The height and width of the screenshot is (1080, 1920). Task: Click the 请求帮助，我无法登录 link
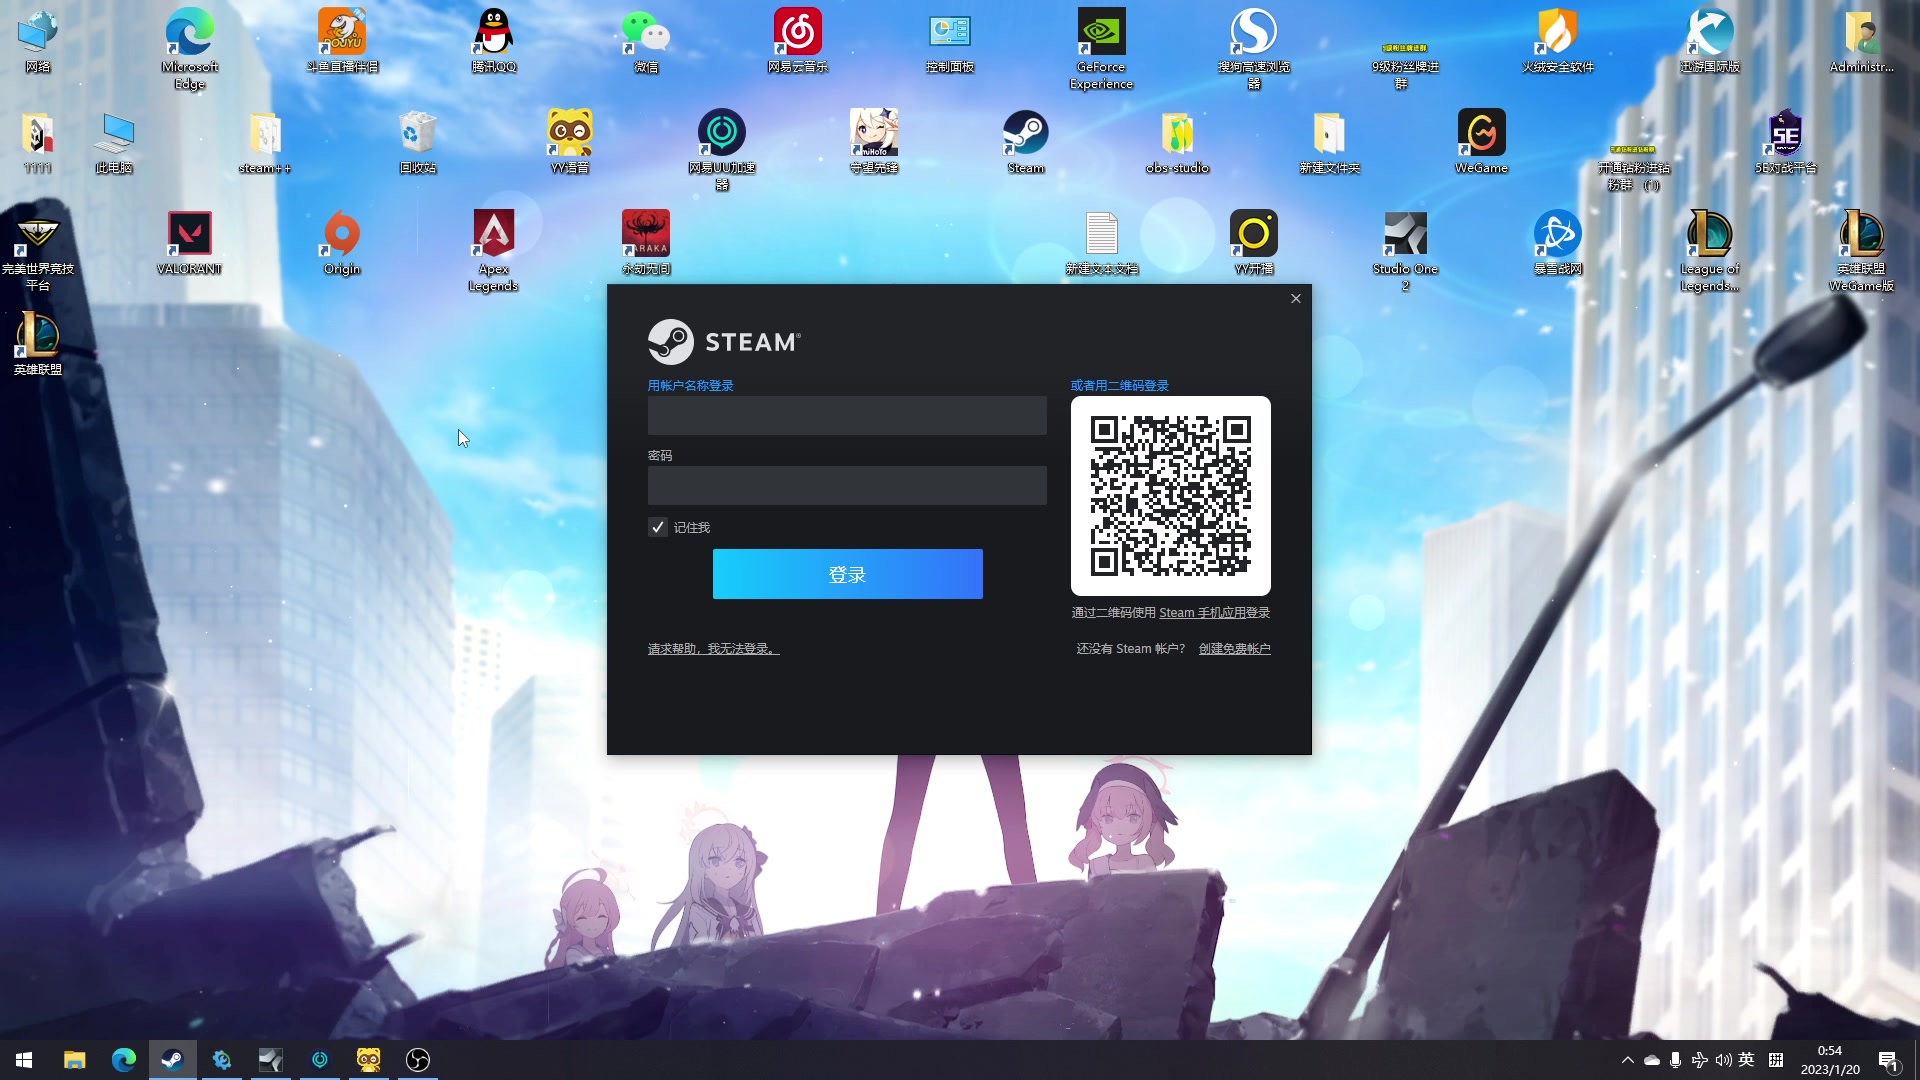pyautogui.click(x=713, y=649)
